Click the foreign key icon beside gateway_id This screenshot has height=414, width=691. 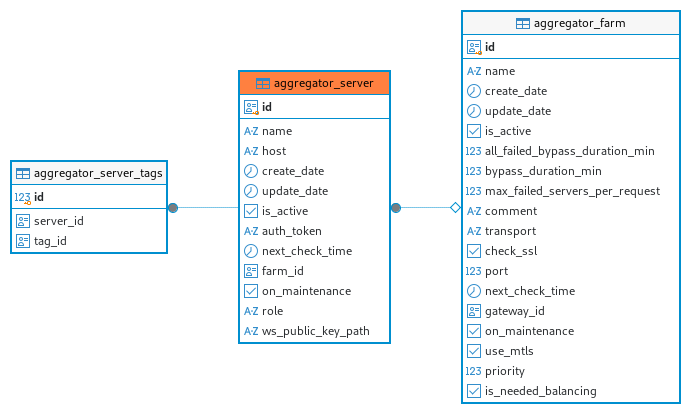(474, 311)
